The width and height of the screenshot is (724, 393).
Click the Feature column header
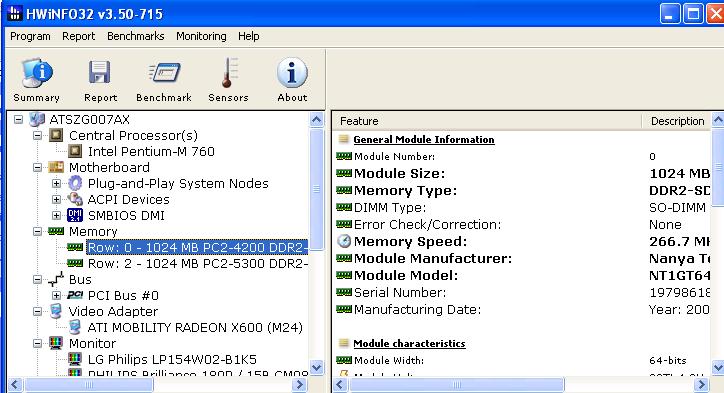[x=488, y=121]
